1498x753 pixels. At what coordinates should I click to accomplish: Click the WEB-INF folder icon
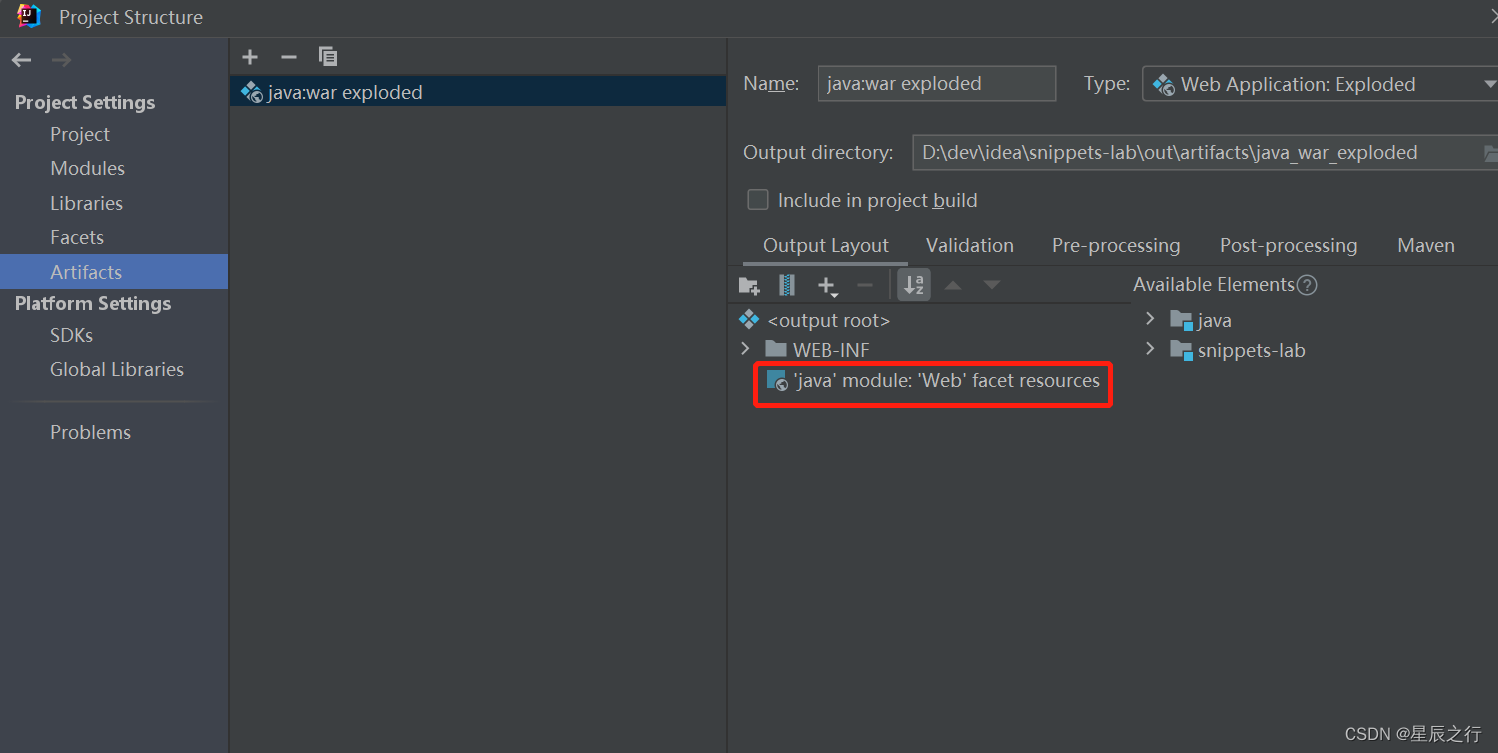coord(776,349)
